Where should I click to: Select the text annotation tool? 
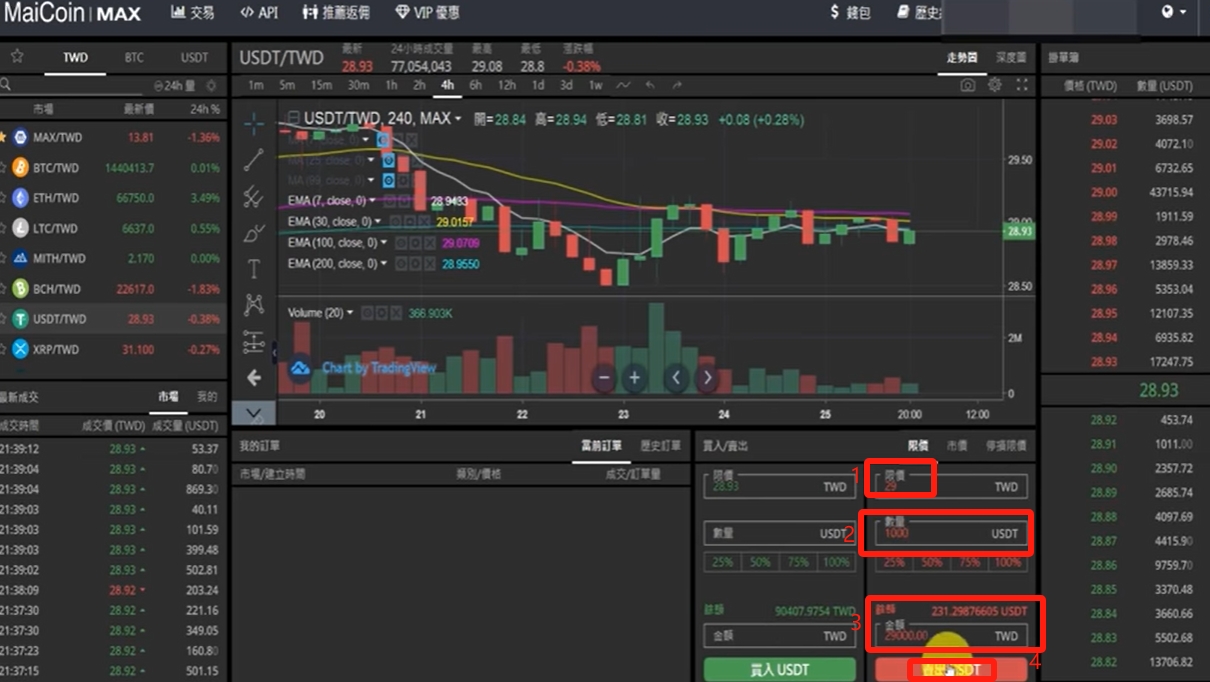click(254, 269)
